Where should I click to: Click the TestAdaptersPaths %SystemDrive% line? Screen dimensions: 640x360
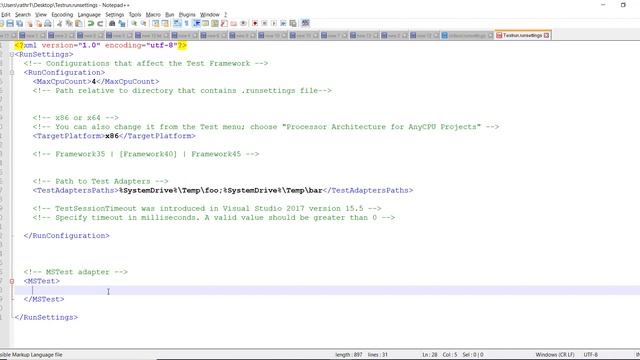point(223,190)
